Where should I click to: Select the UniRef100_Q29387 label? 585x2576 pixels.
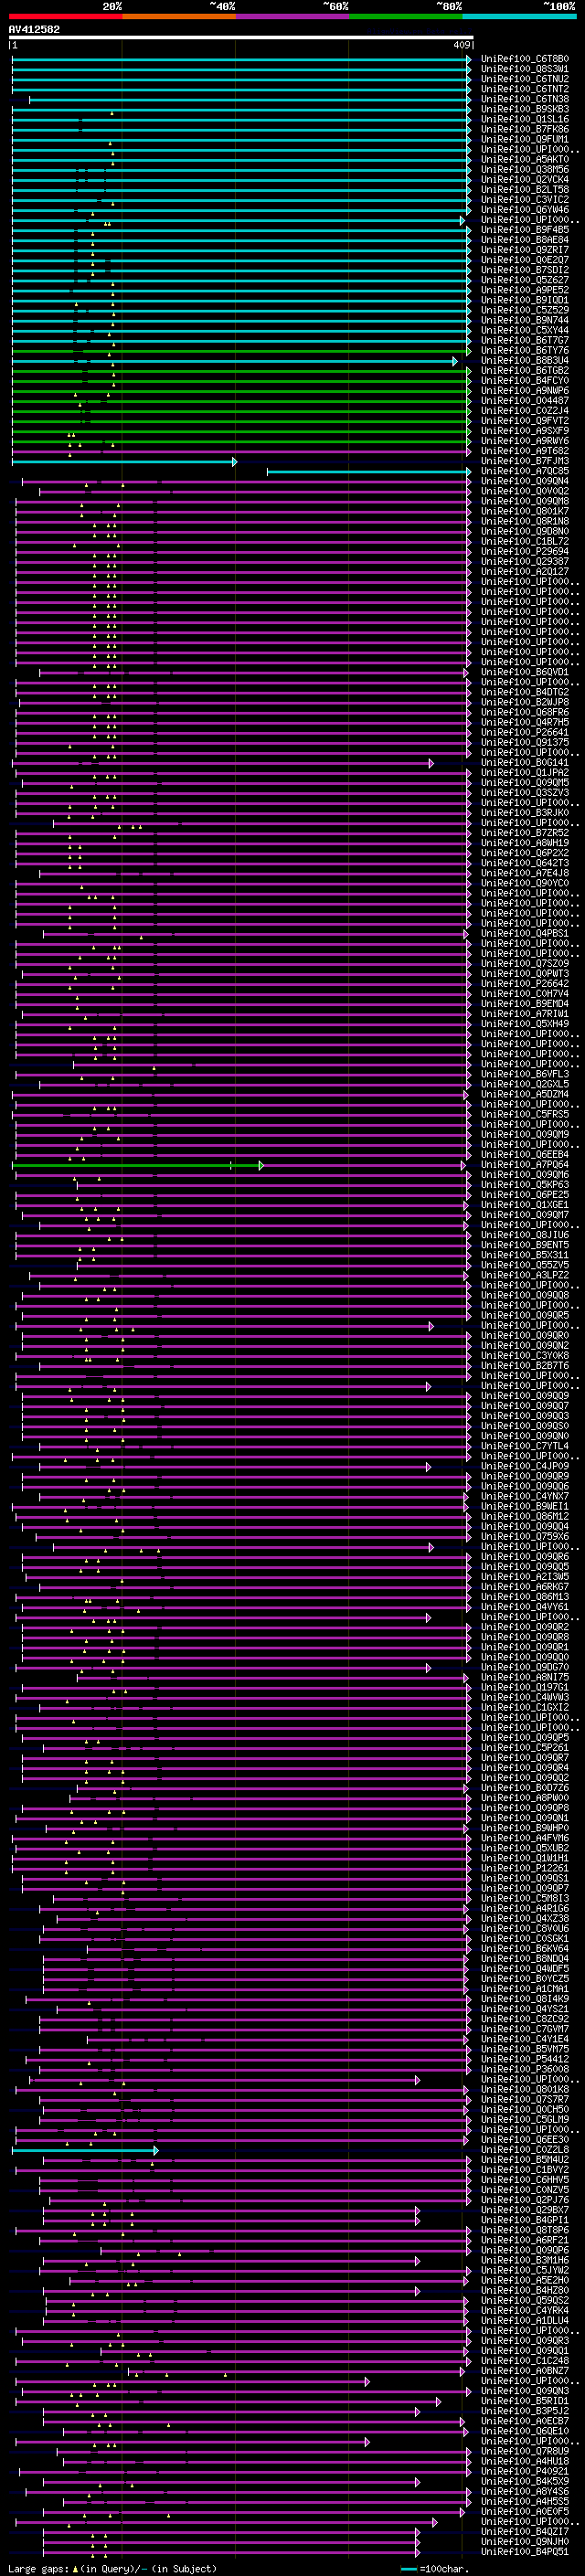point(525,561)
